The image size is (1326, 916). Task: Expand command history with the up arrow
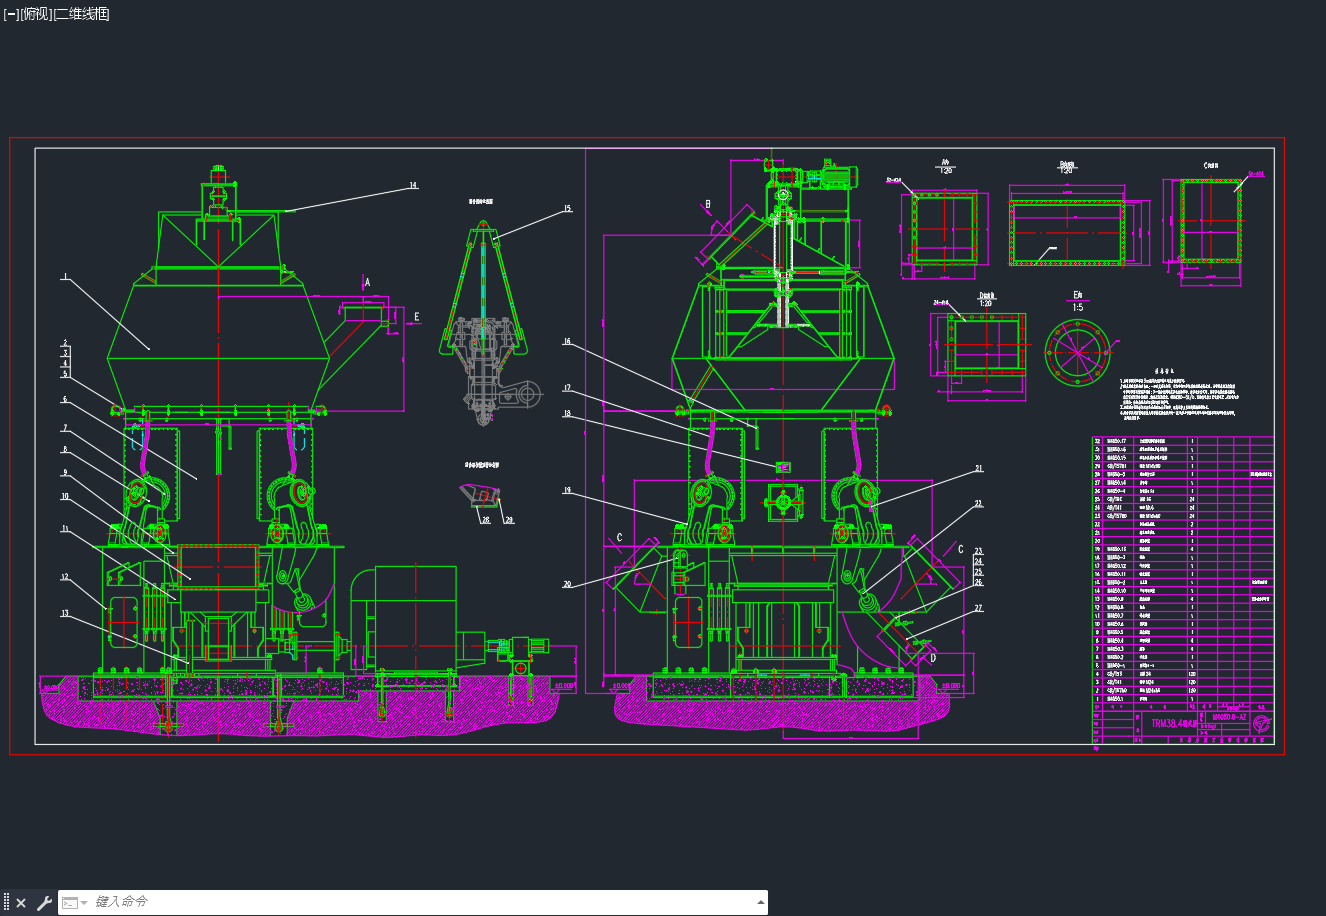point(759,902)
